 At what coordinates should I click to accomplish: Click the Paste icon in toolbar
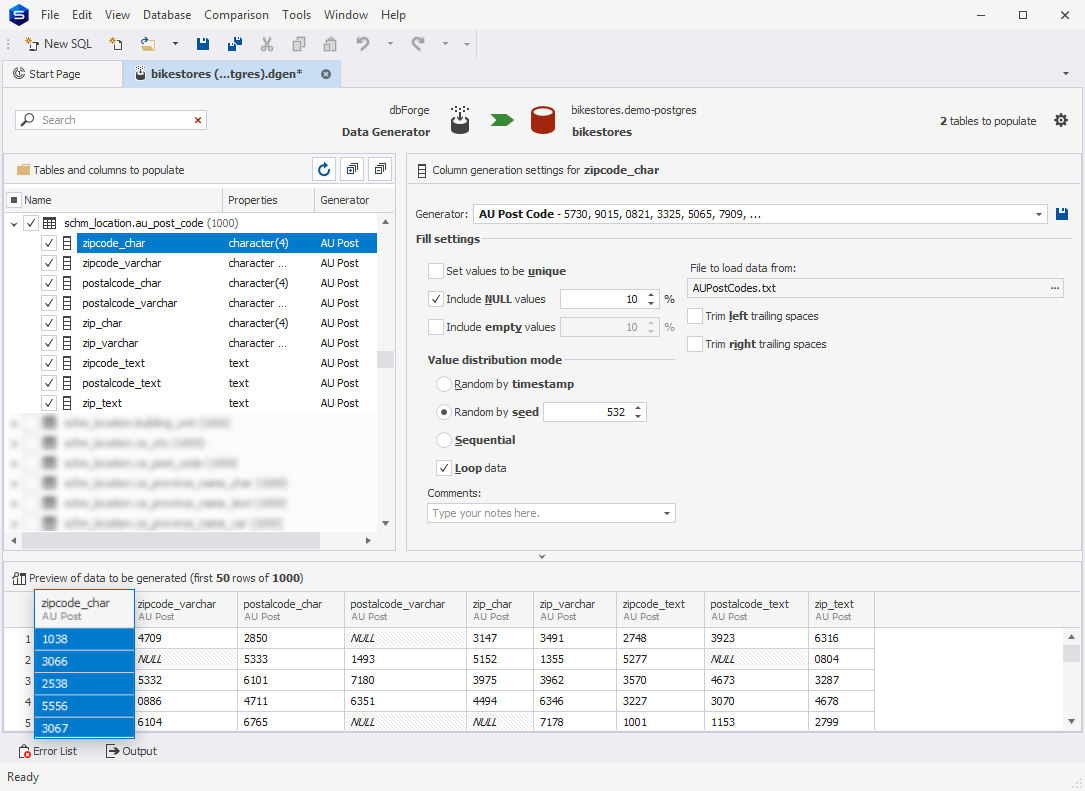point(330,44)
